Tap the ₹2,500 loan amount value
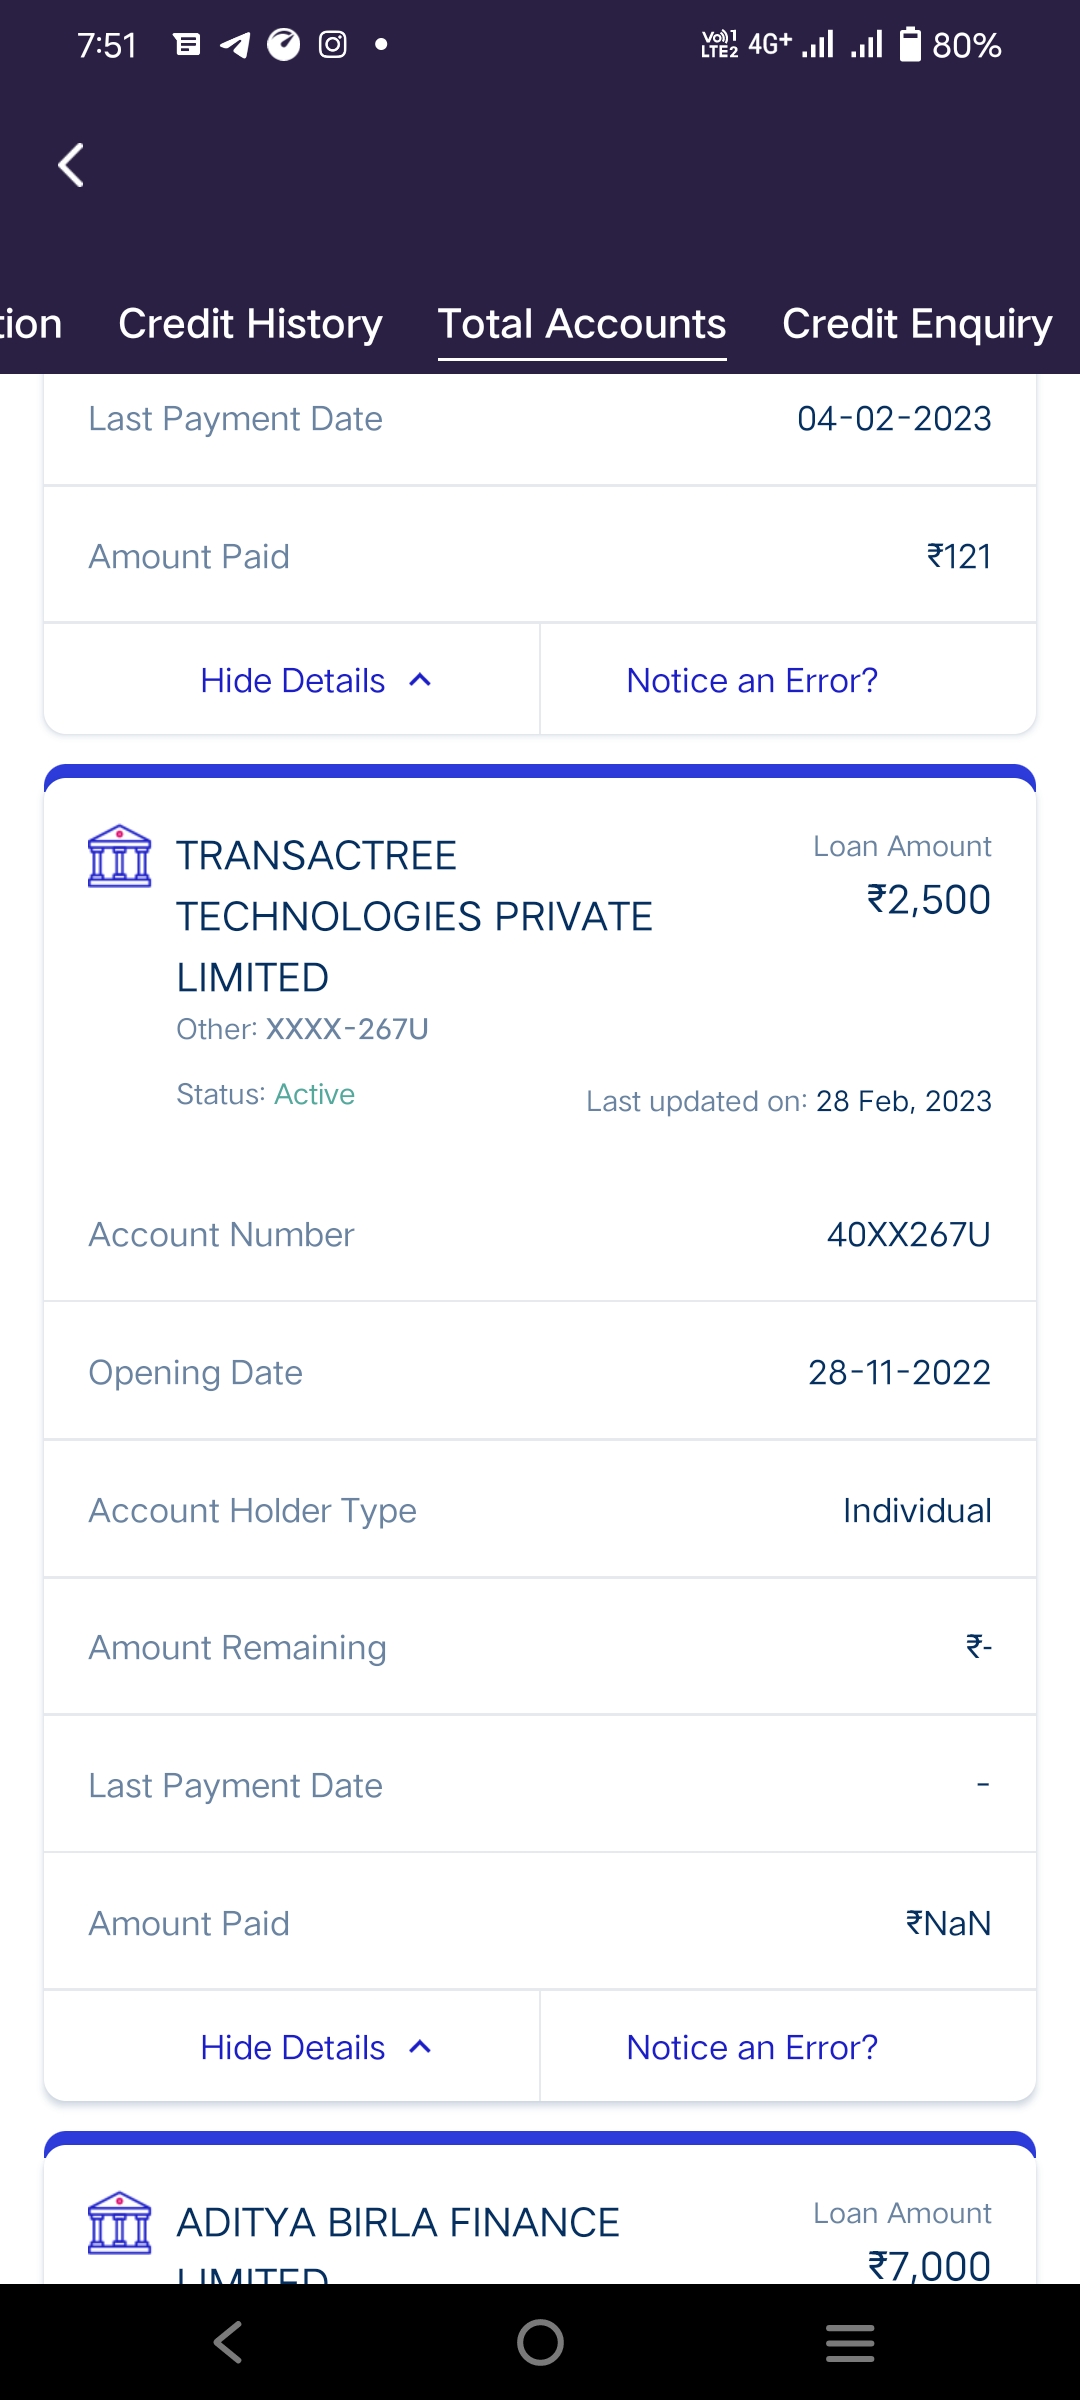The image size is (1080, 2400). point(929,900)
